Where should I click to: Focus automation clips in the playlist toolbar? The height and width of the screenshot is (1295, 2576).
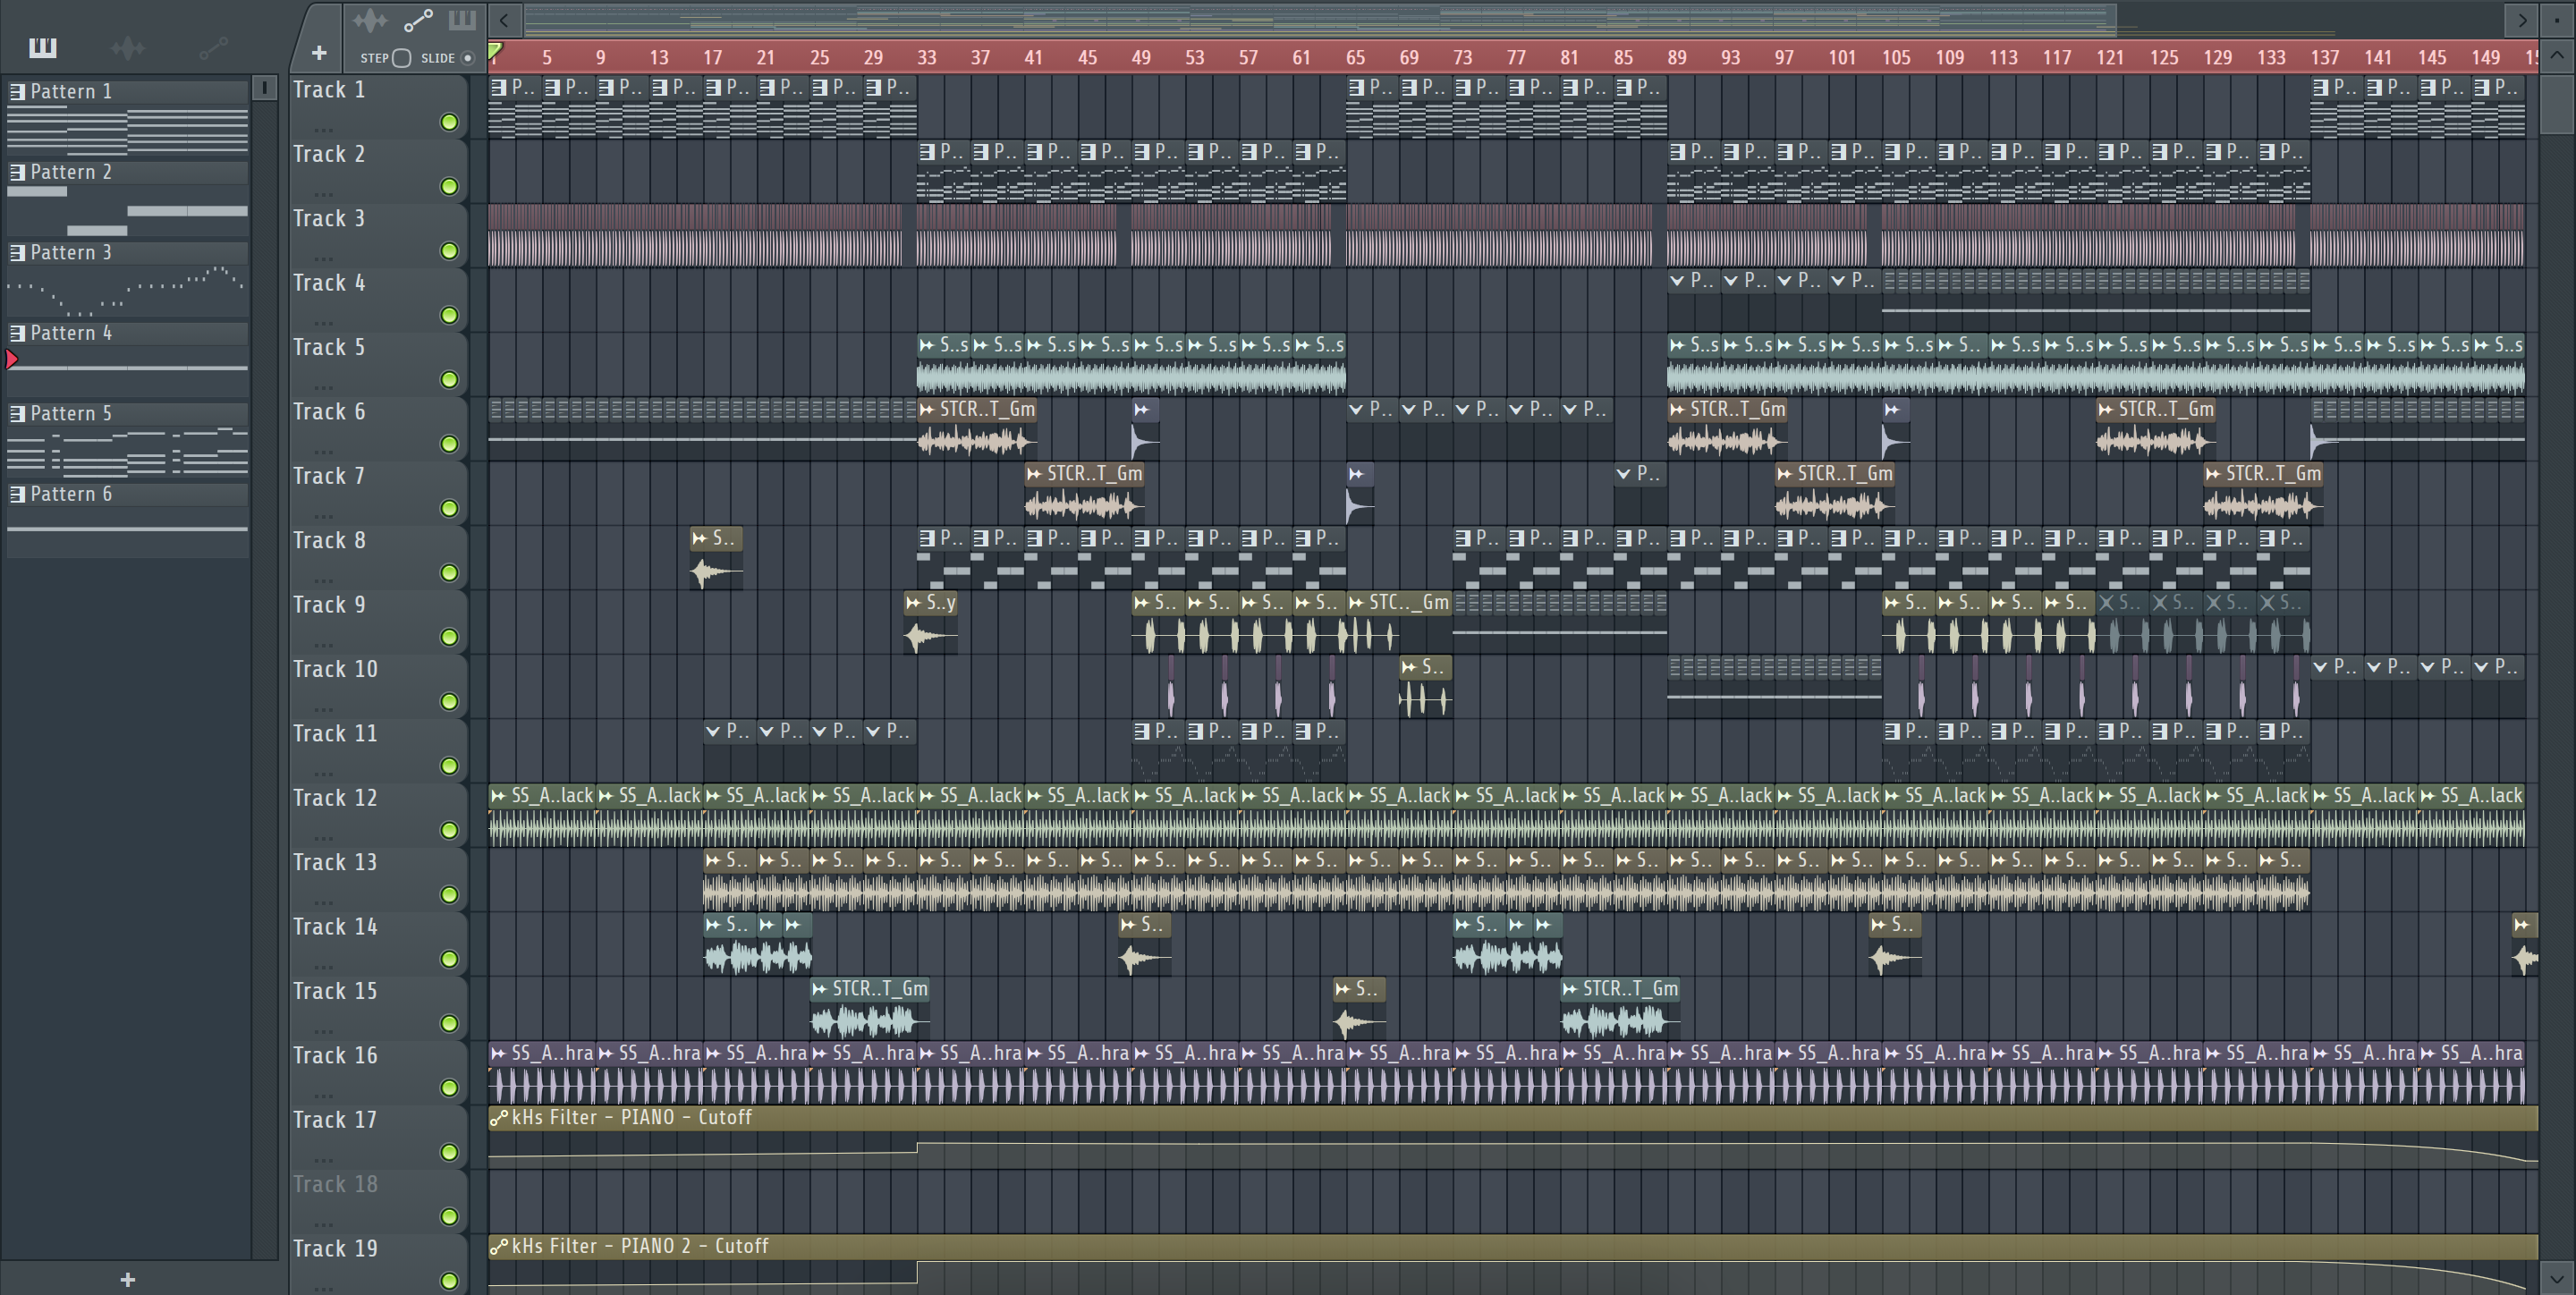pyautogui.click(x=418, y=20)
